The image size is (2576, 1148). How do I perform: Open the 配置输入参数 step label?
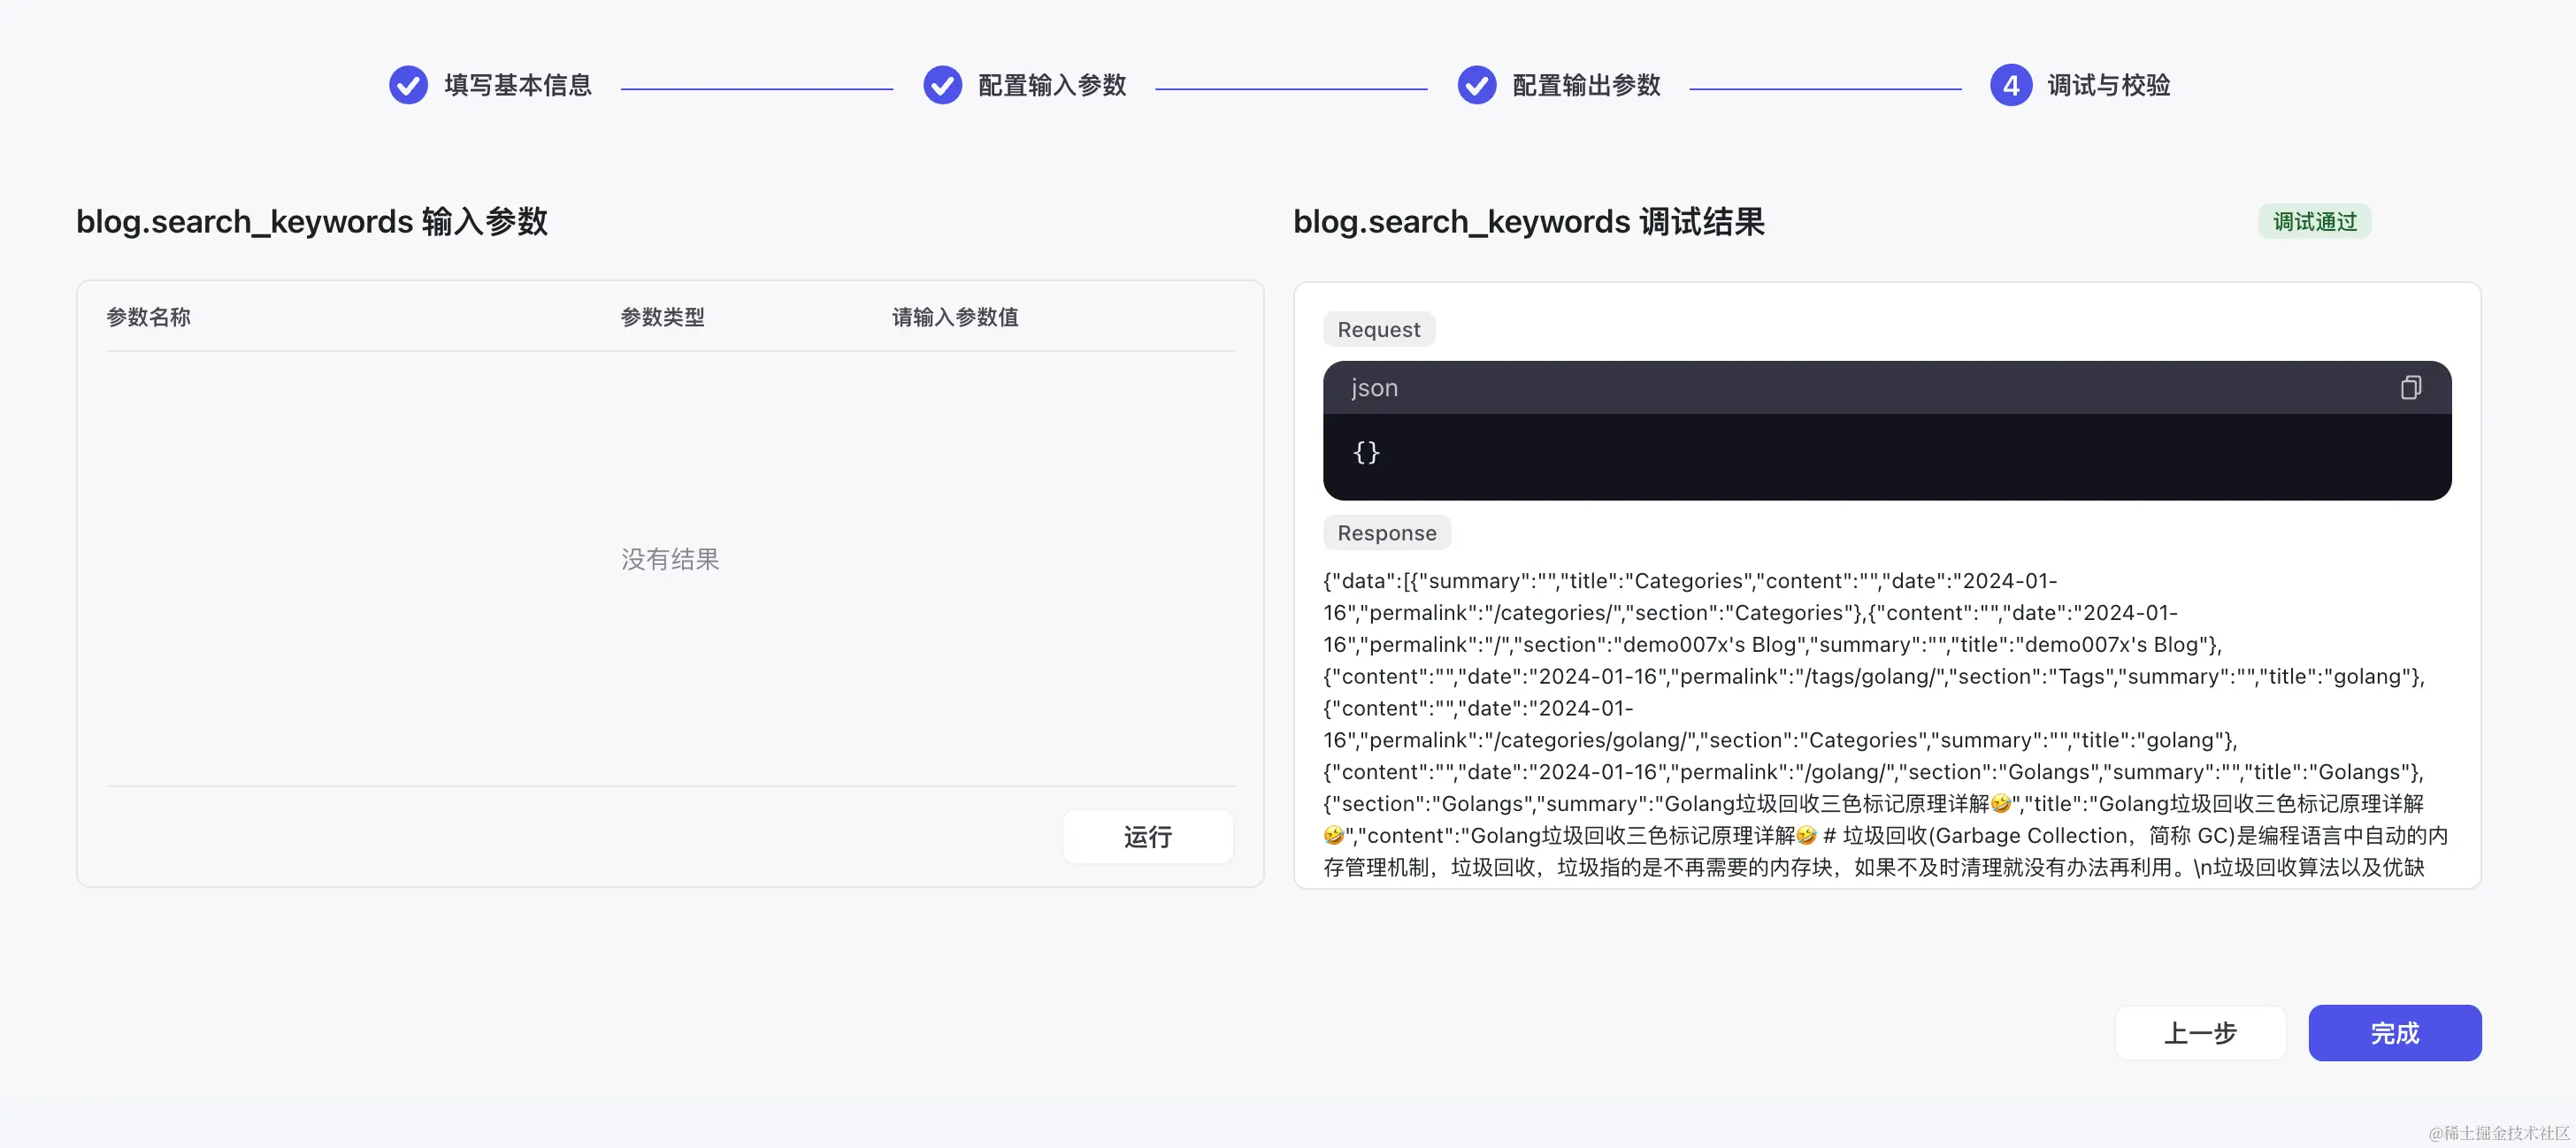tap(1052, 86)
